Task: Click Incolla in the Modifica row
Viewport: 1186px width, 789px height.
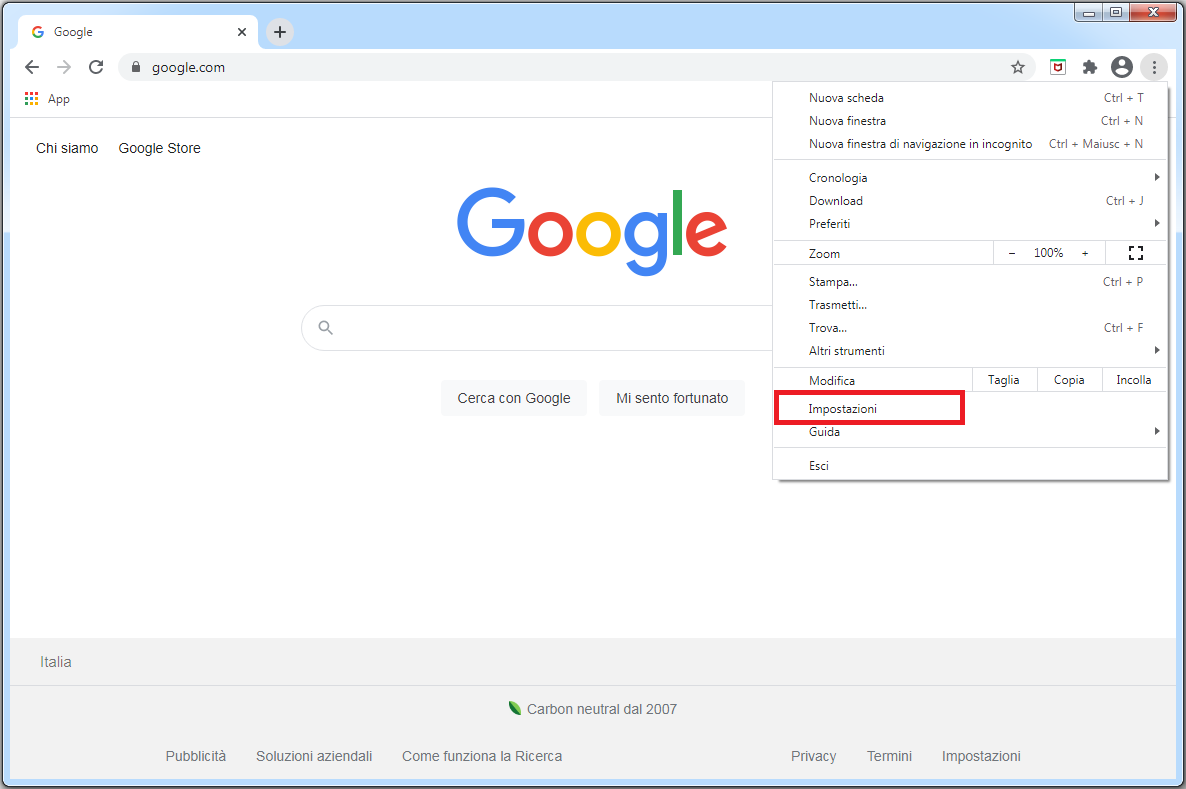Action: pyautogui.click(x=1134, y=380)
